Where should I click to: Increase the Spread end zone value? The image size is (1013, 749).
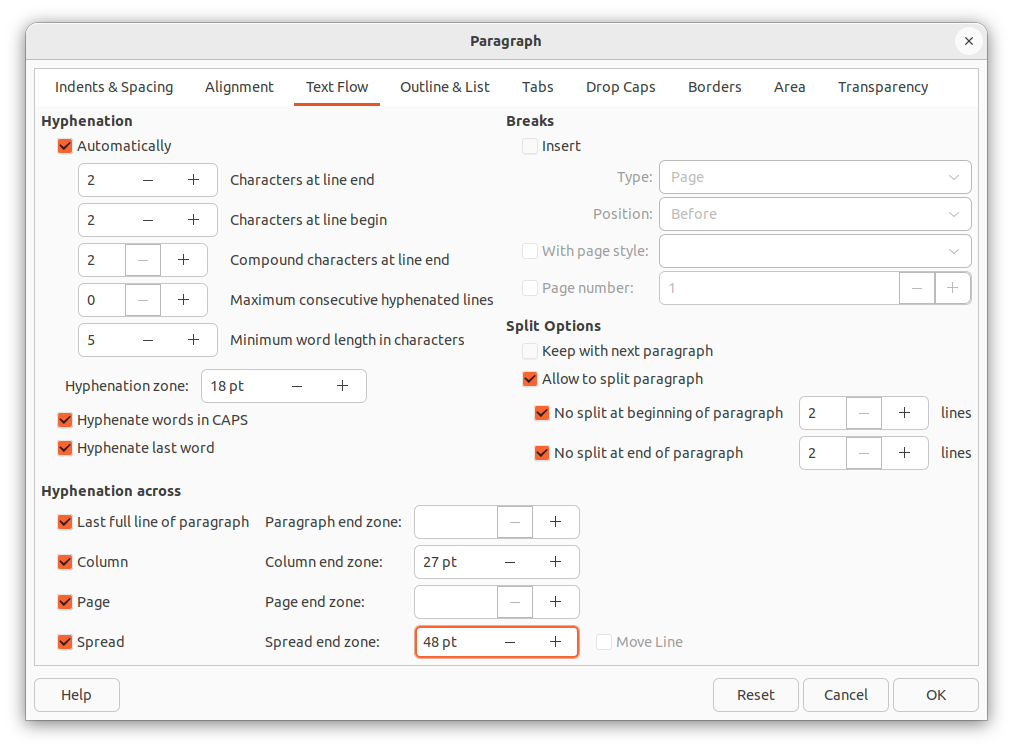point(556,642)
